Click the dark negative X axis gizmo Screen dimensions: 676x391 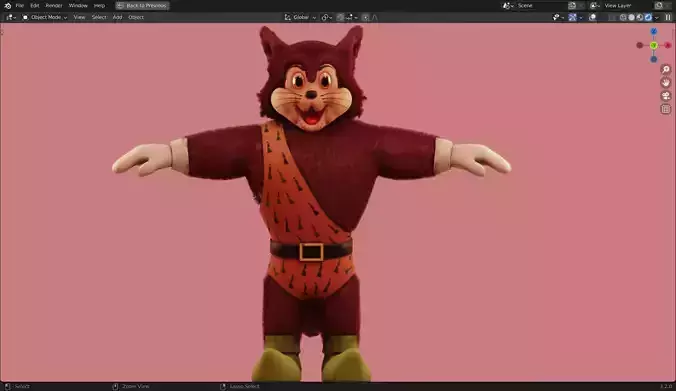[640, 45]
